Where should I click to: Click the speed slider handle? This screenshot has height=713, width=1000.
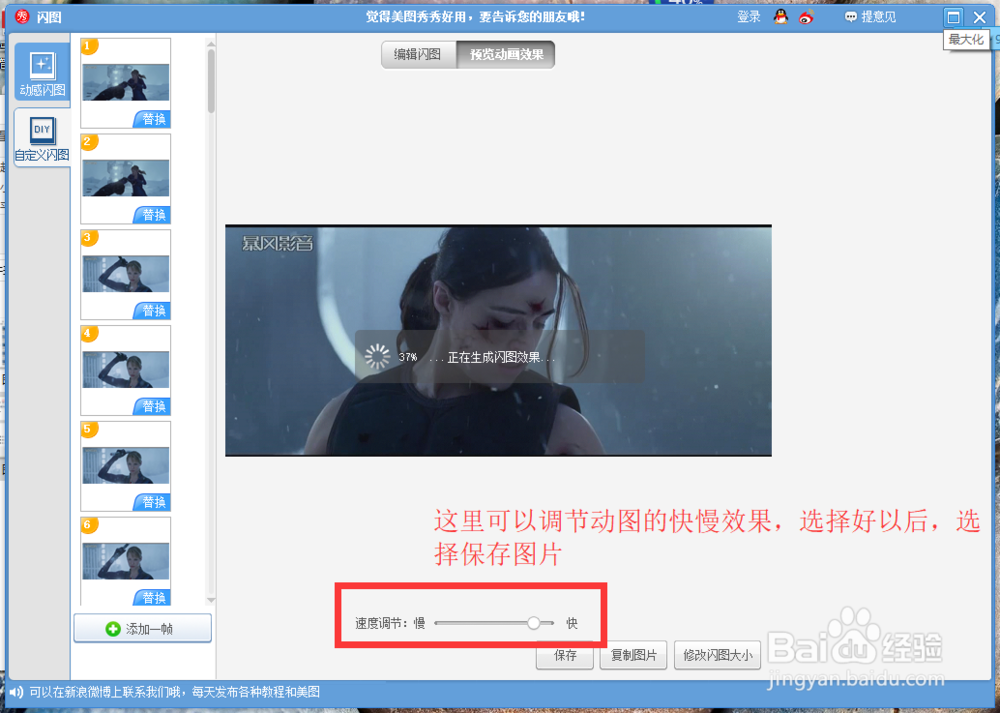pos(534,623)
